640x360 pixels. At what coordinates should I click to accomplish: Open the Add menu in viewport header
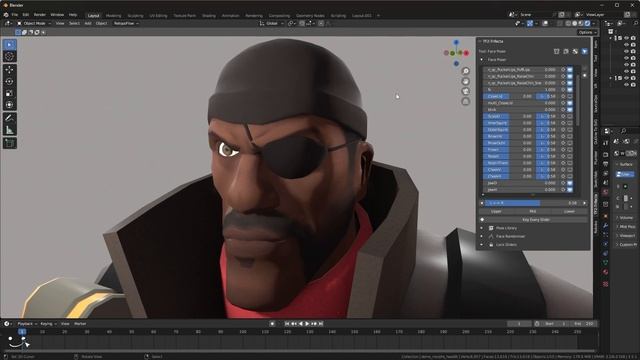(x=88, y=23)
